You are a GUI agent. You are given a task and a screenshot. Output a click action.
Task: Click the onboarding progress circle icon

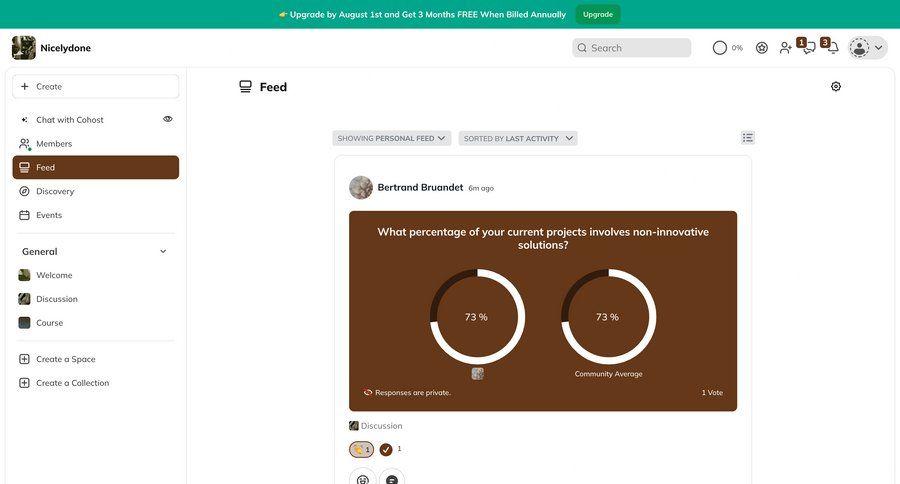click(720, 48)
